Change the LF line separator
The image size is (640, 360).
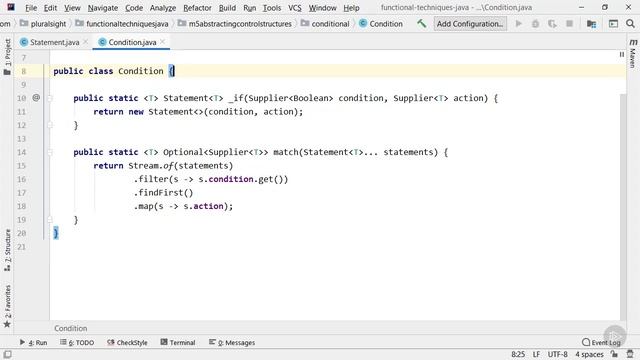(536, 354)
